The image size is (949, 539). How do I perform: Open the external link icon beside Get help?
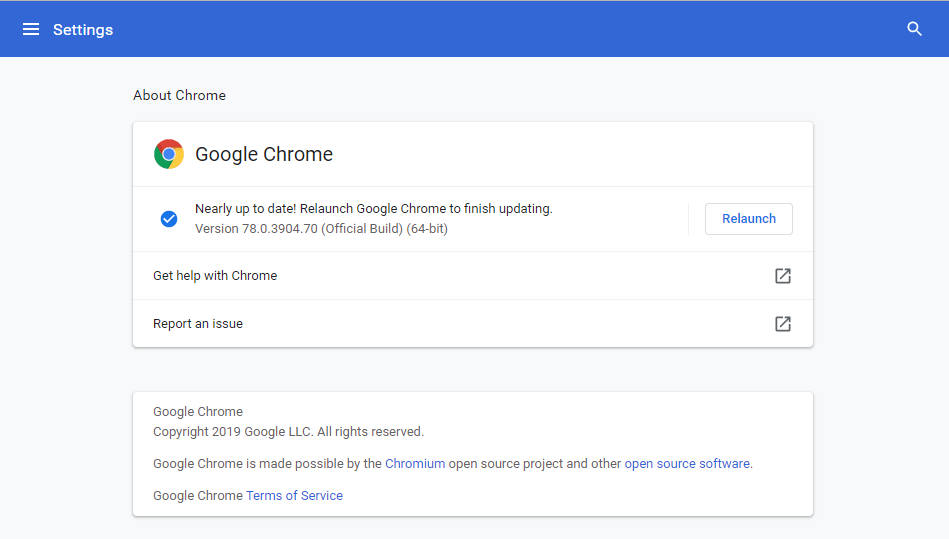coord(783,276)
